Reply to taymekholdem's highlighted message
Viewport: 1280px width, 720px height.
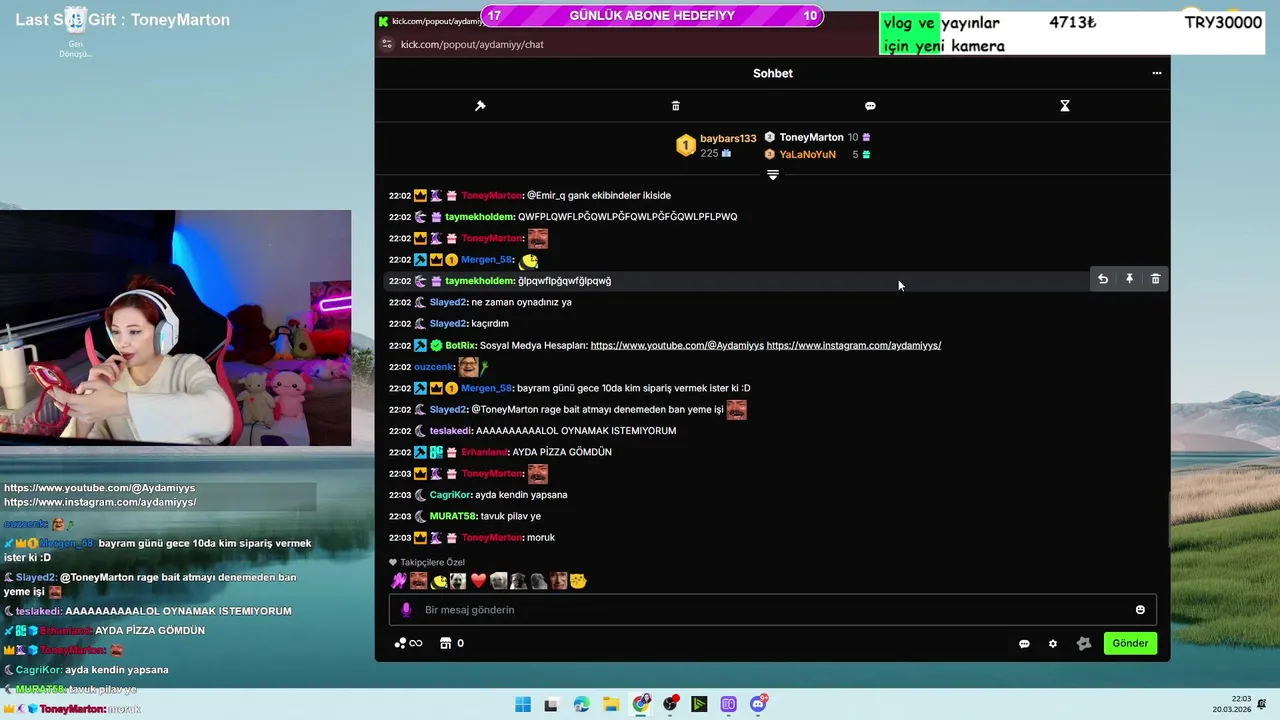[1103, 279]
